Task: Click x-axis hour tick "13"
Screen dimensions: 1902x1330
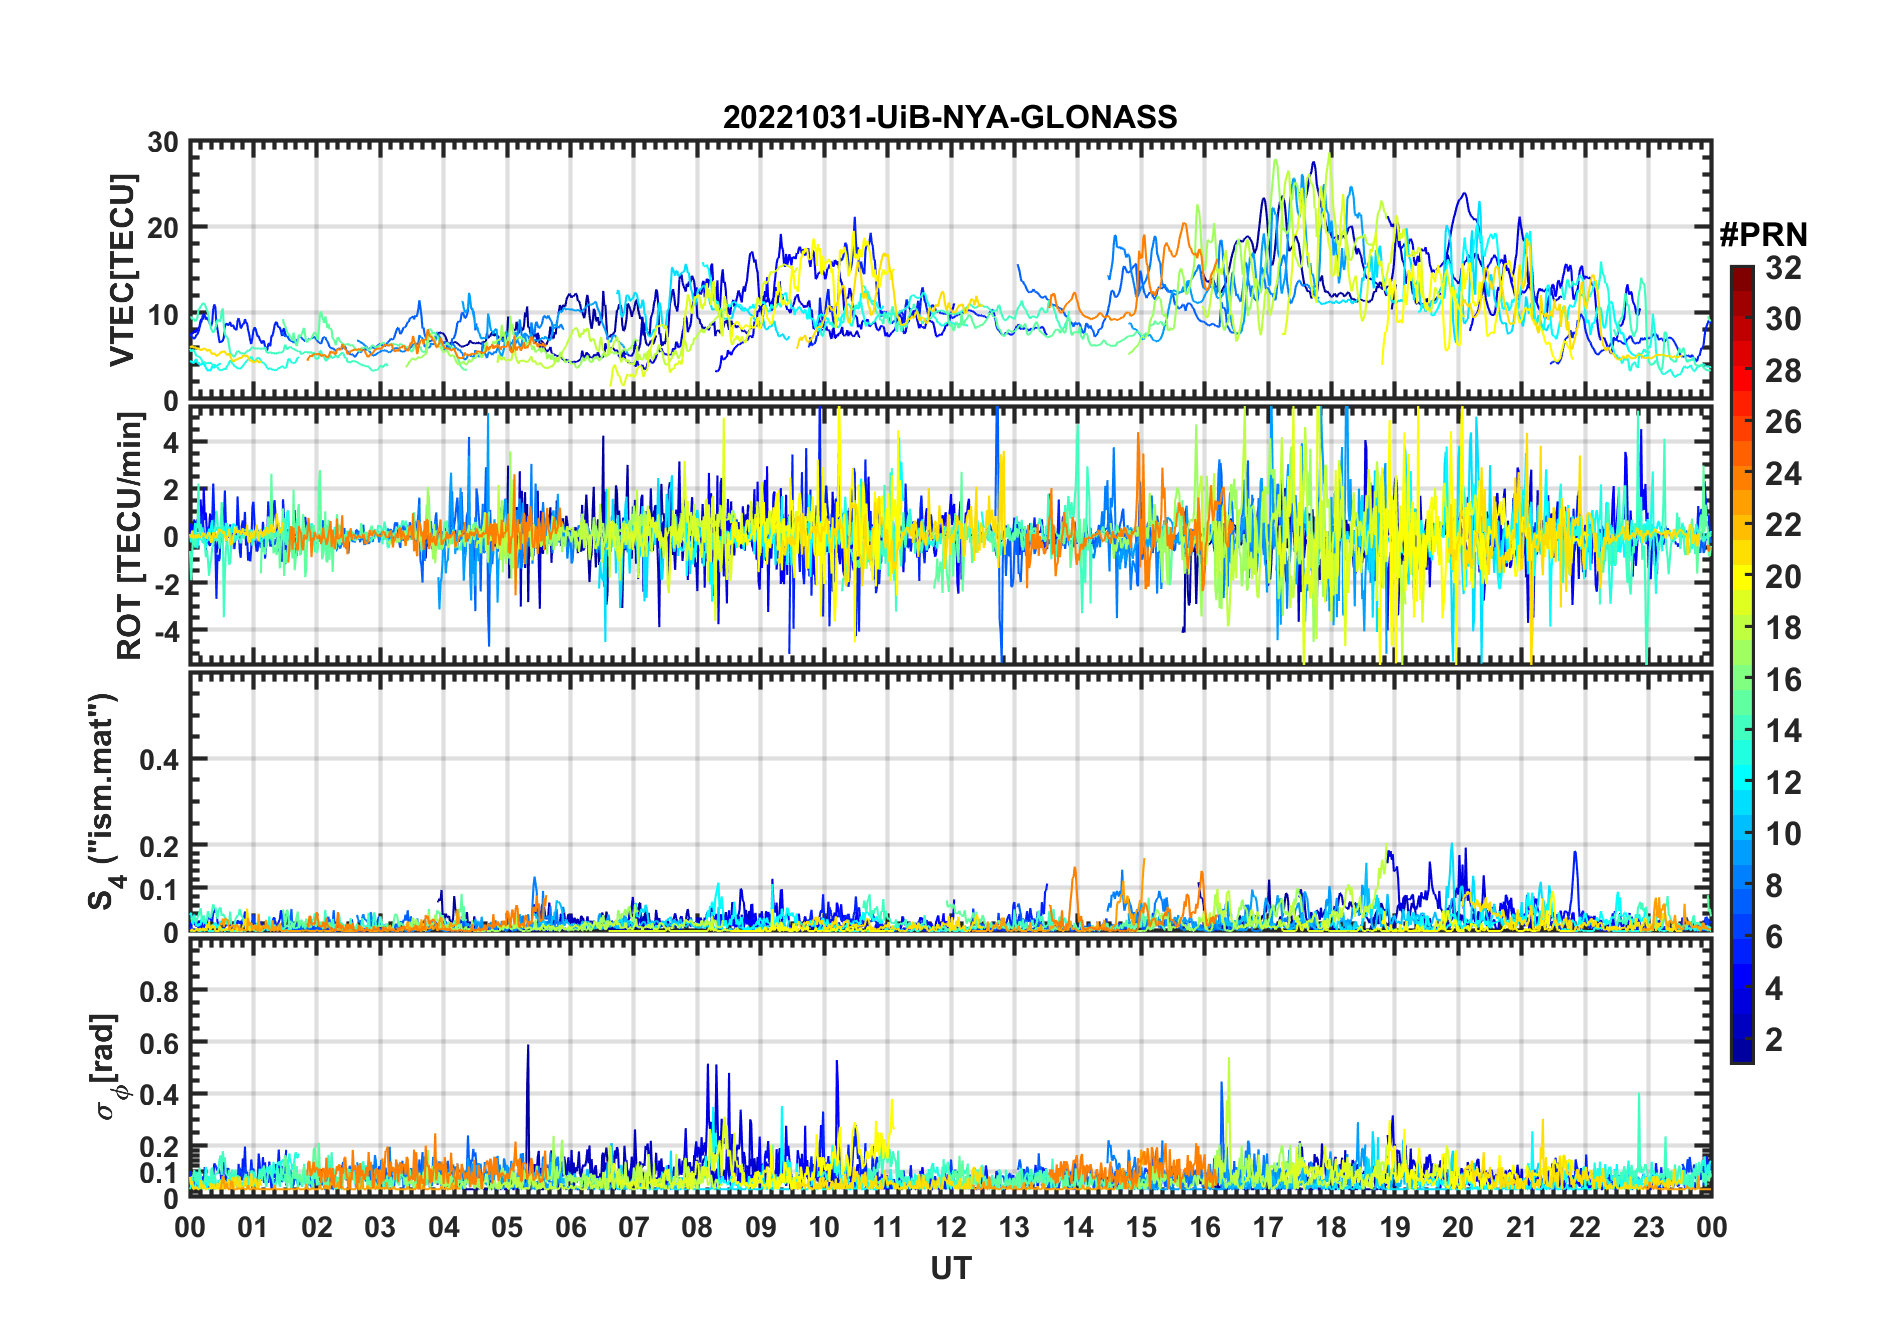Action: tap(1014, 1227)
